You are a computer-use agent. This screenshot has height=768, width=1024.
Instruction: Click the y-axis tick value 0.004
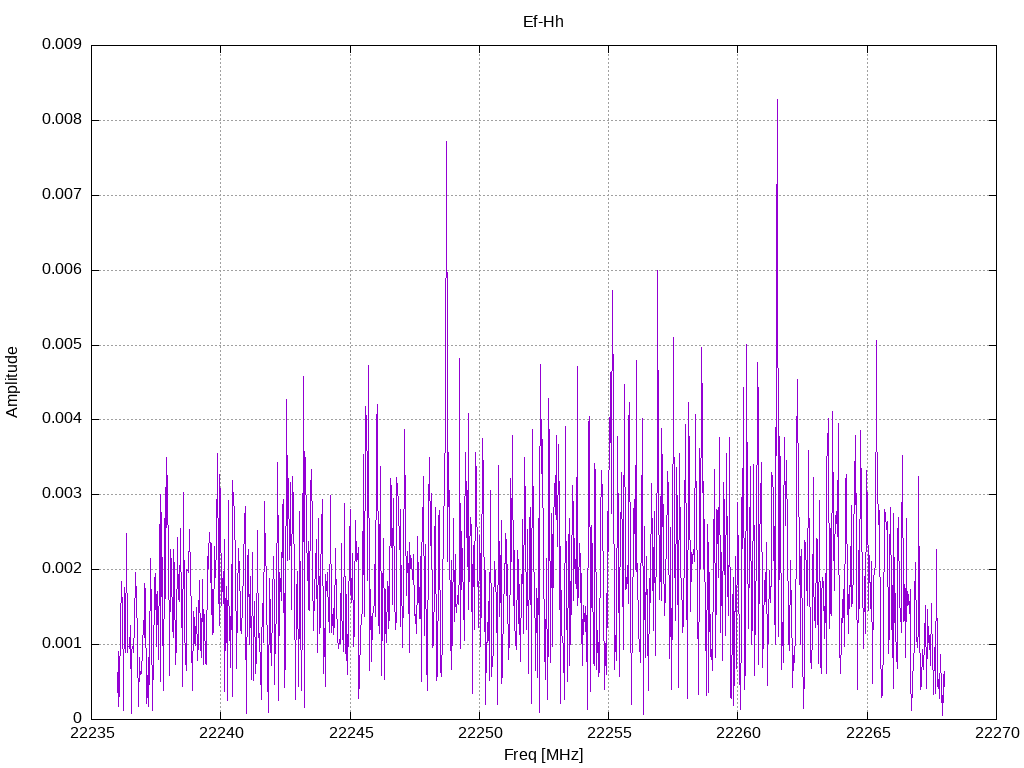point(62,419)
